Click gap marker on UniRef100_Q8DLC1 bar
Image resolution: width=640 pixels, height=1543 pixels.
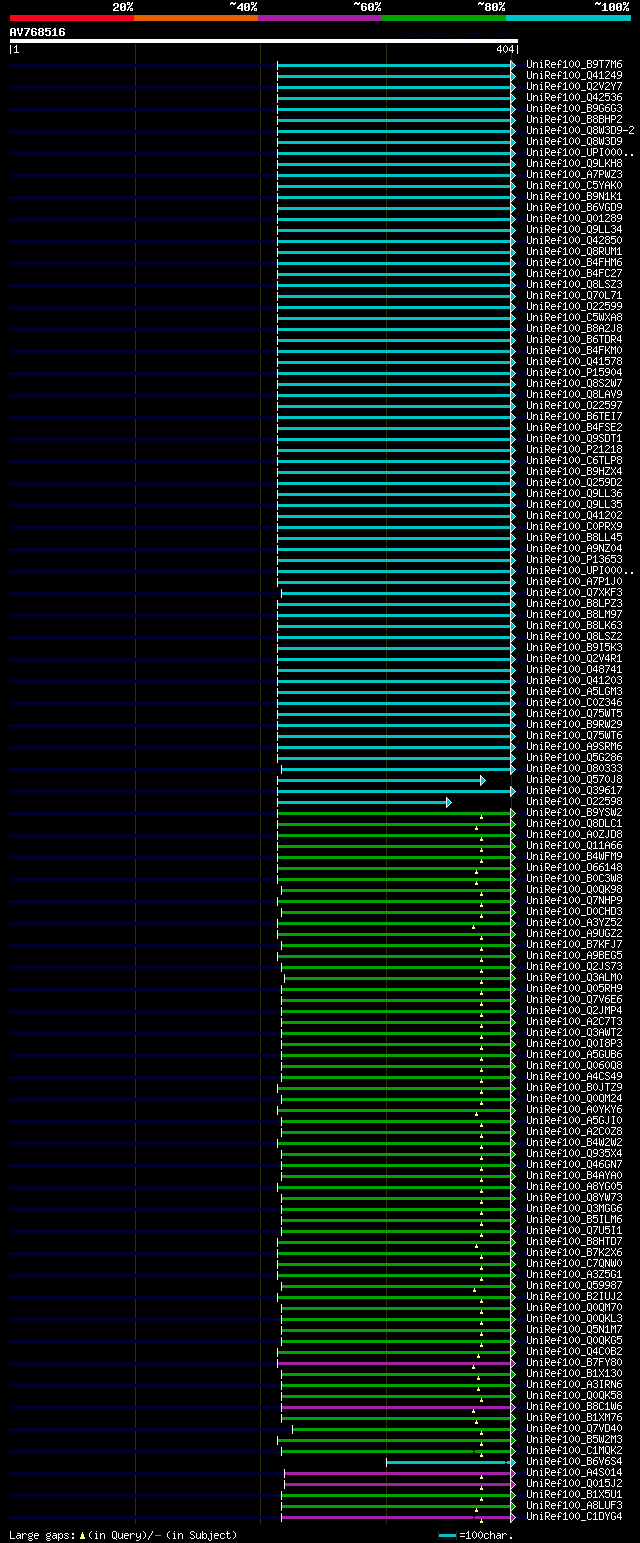click(x=477, y=827)
